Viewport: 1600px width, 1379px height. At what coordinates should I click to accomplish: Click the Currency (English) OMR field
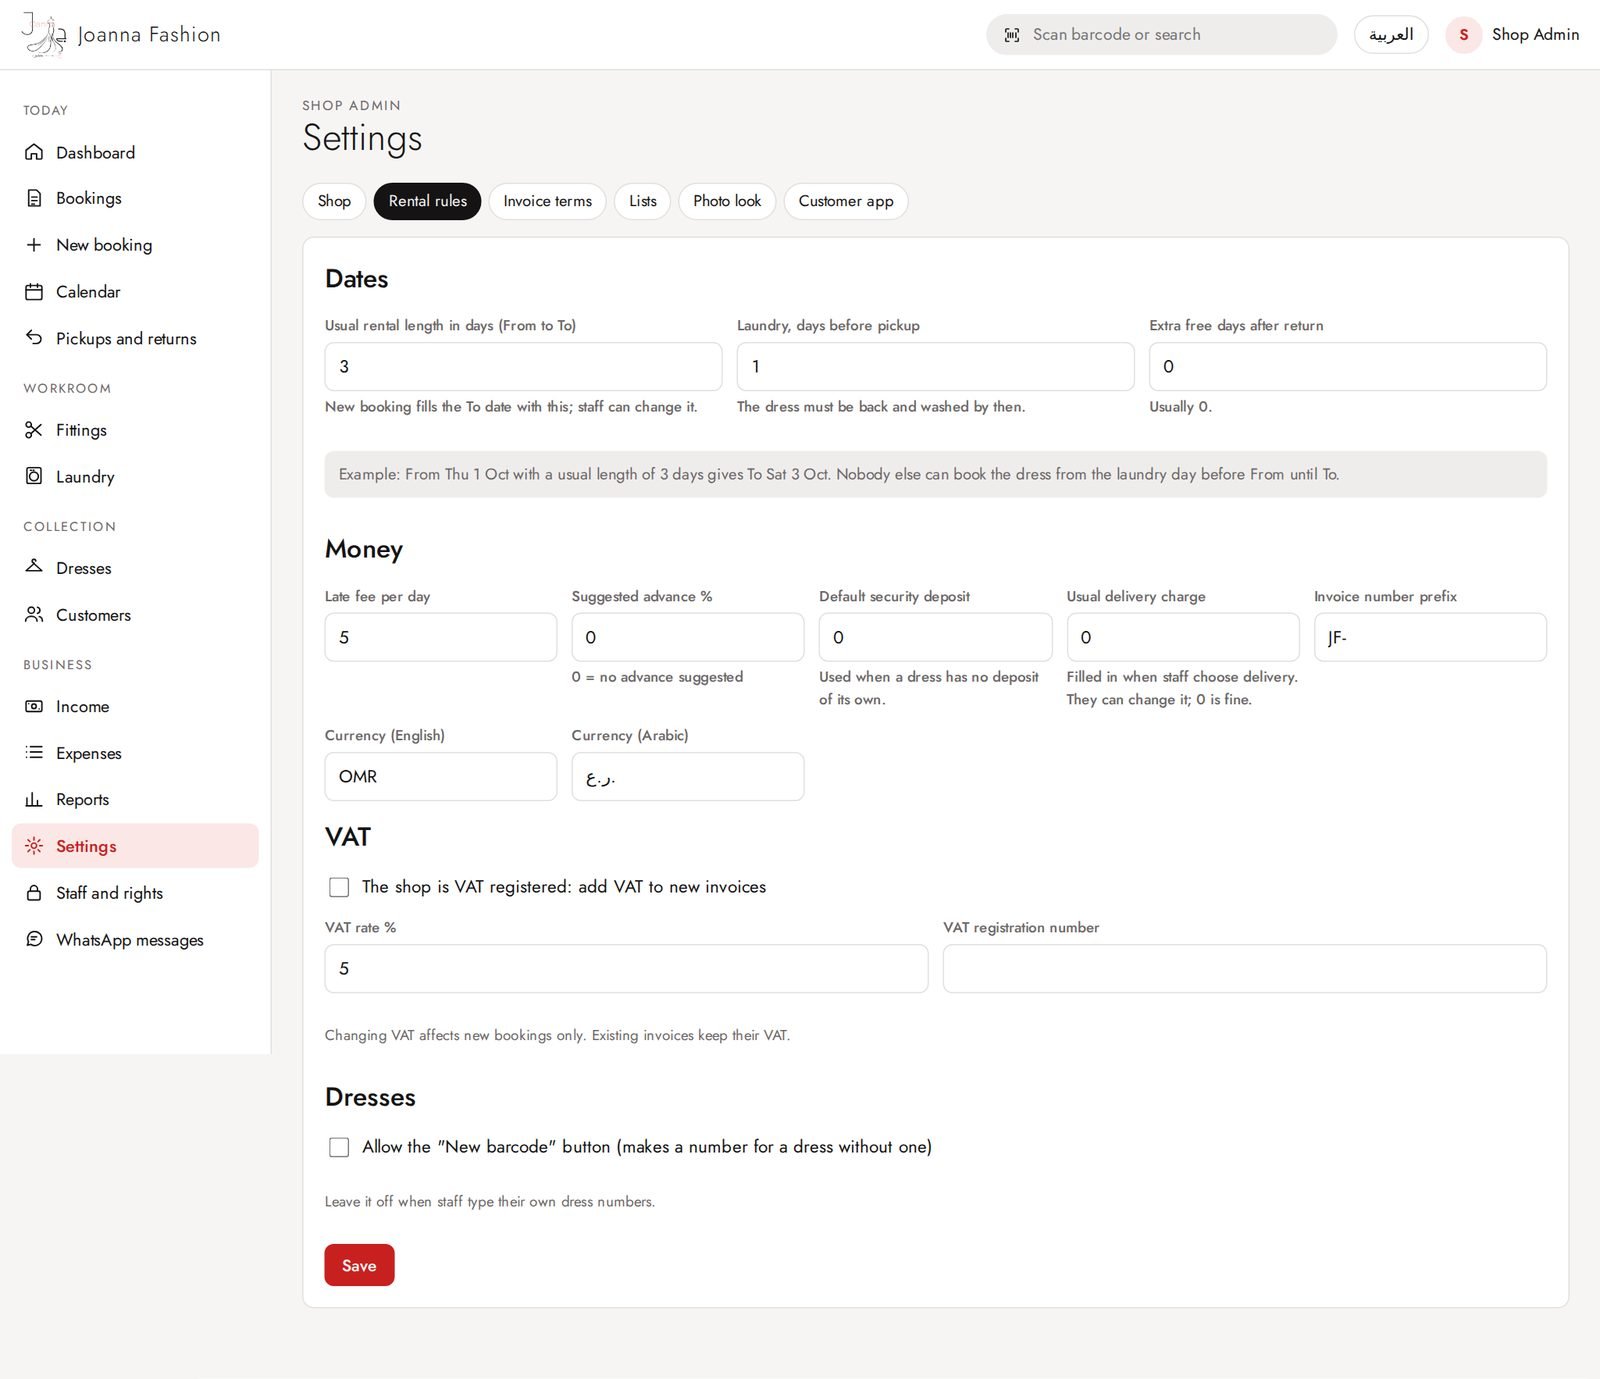click(x=440, y=776)
